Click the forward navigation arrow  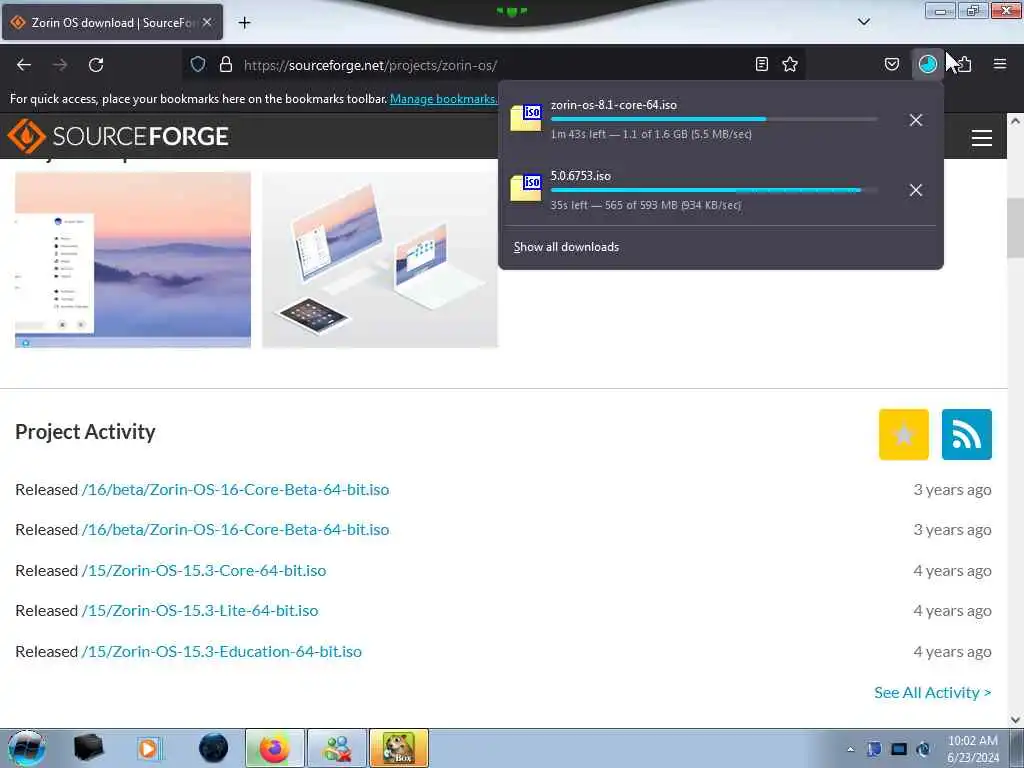(x=60, y=65)
